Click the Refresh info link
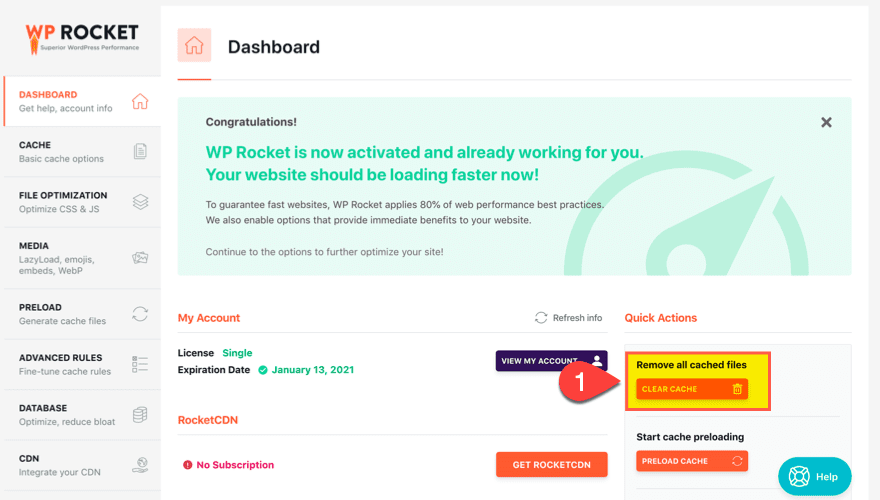 tap(569, 318)
